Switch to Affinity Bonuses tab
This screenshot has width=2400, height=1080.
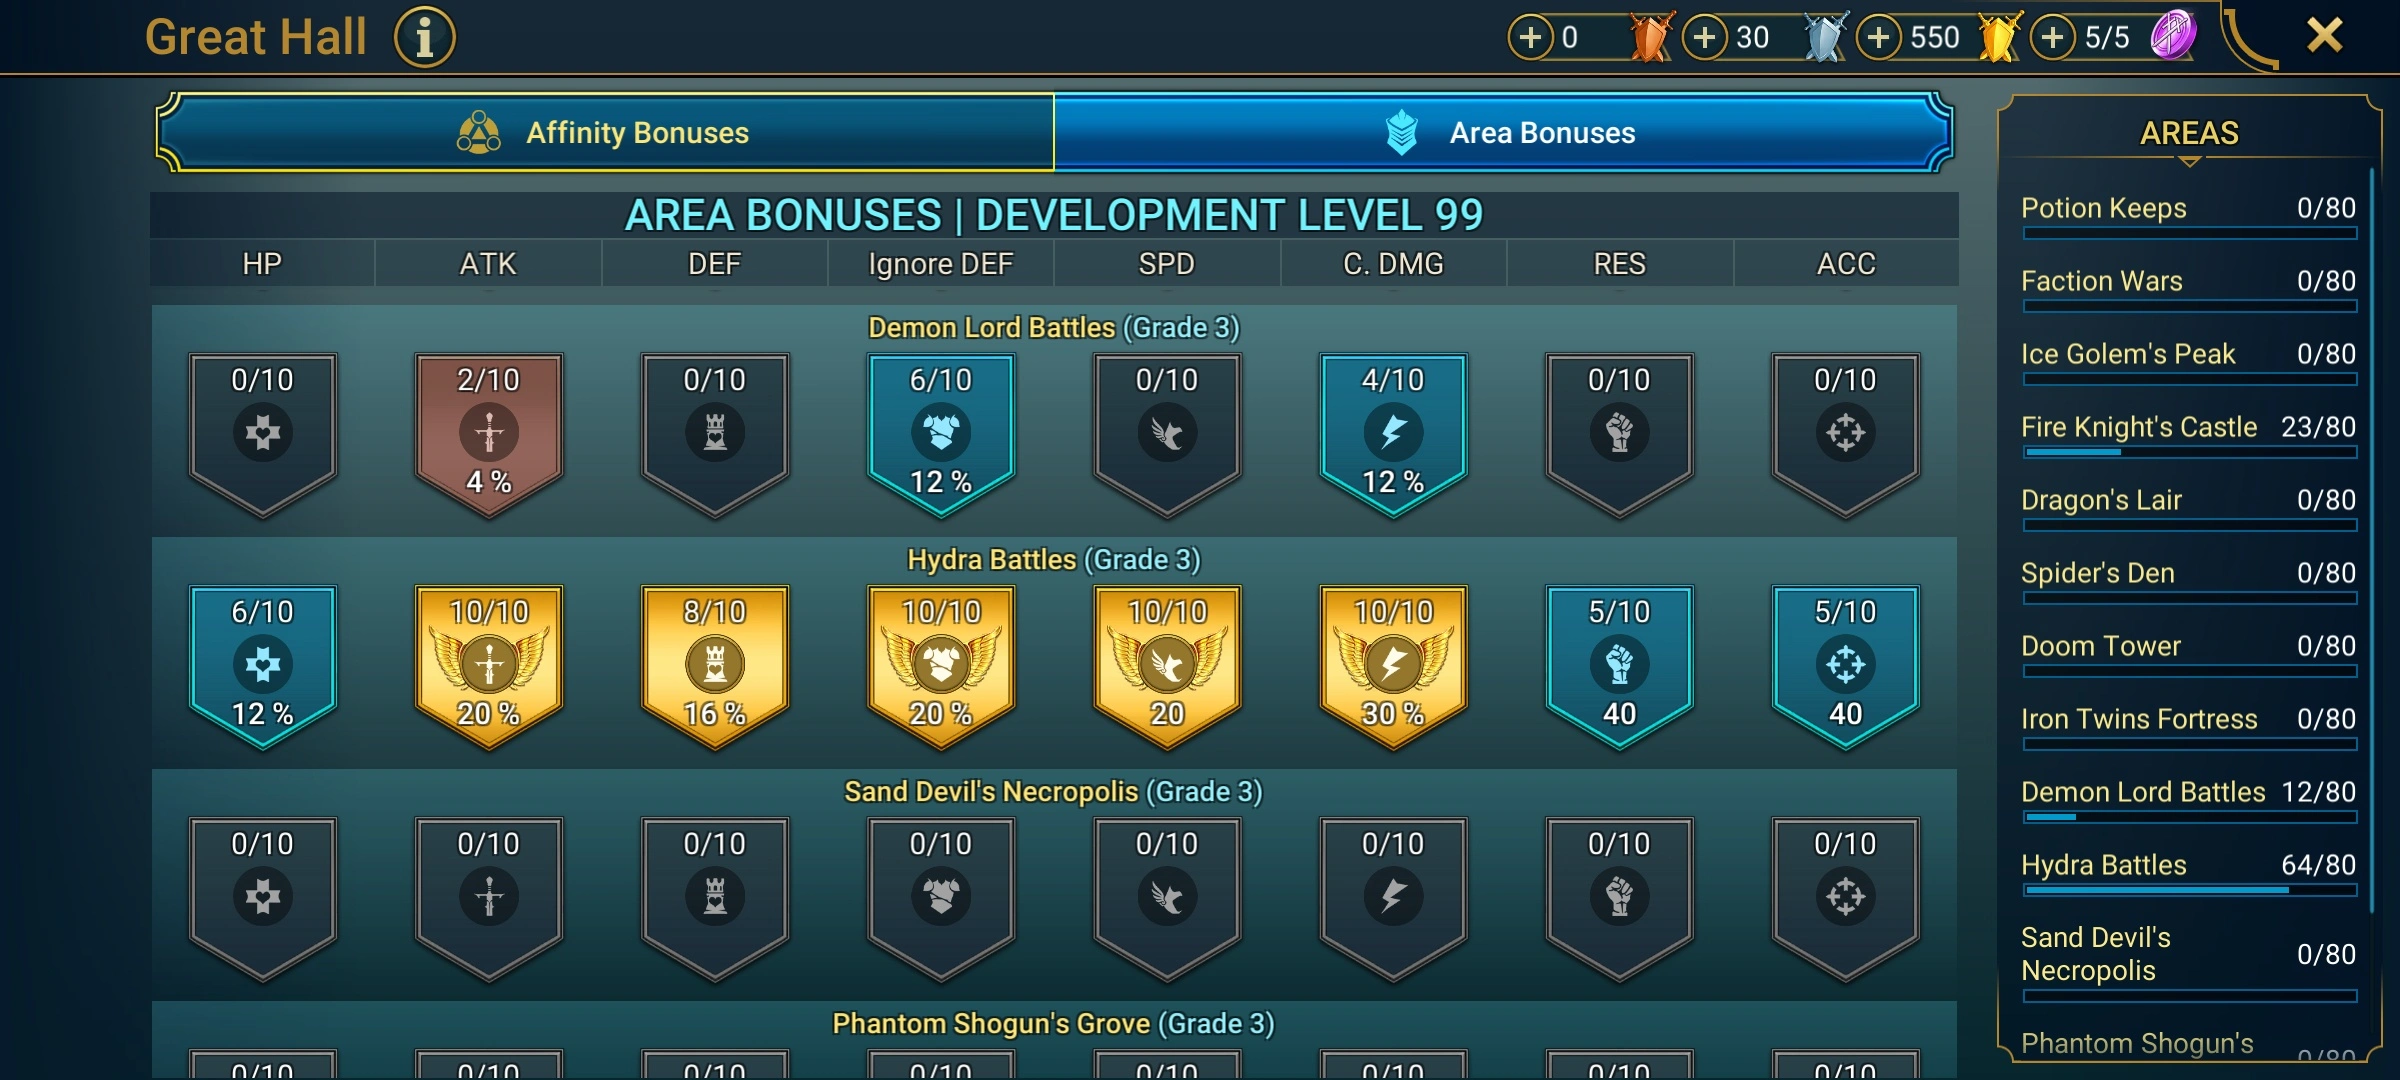tap(605, 133)
